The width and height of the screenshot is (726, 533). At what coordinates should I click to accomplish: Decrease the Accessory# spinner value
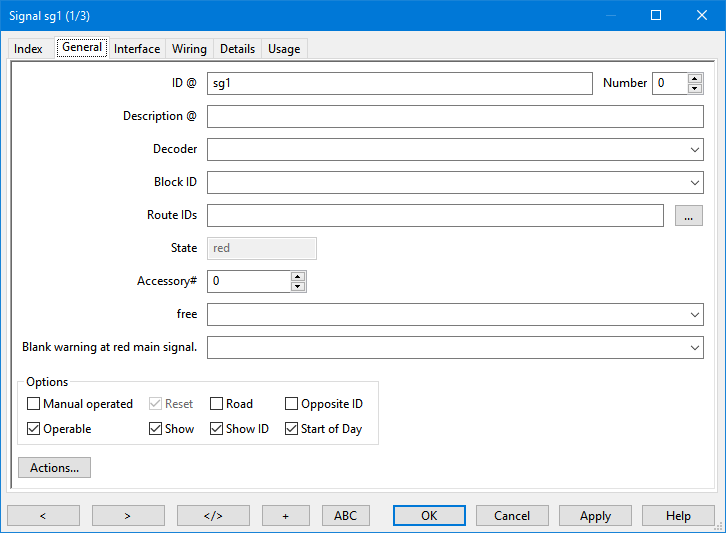coord(297,287)
